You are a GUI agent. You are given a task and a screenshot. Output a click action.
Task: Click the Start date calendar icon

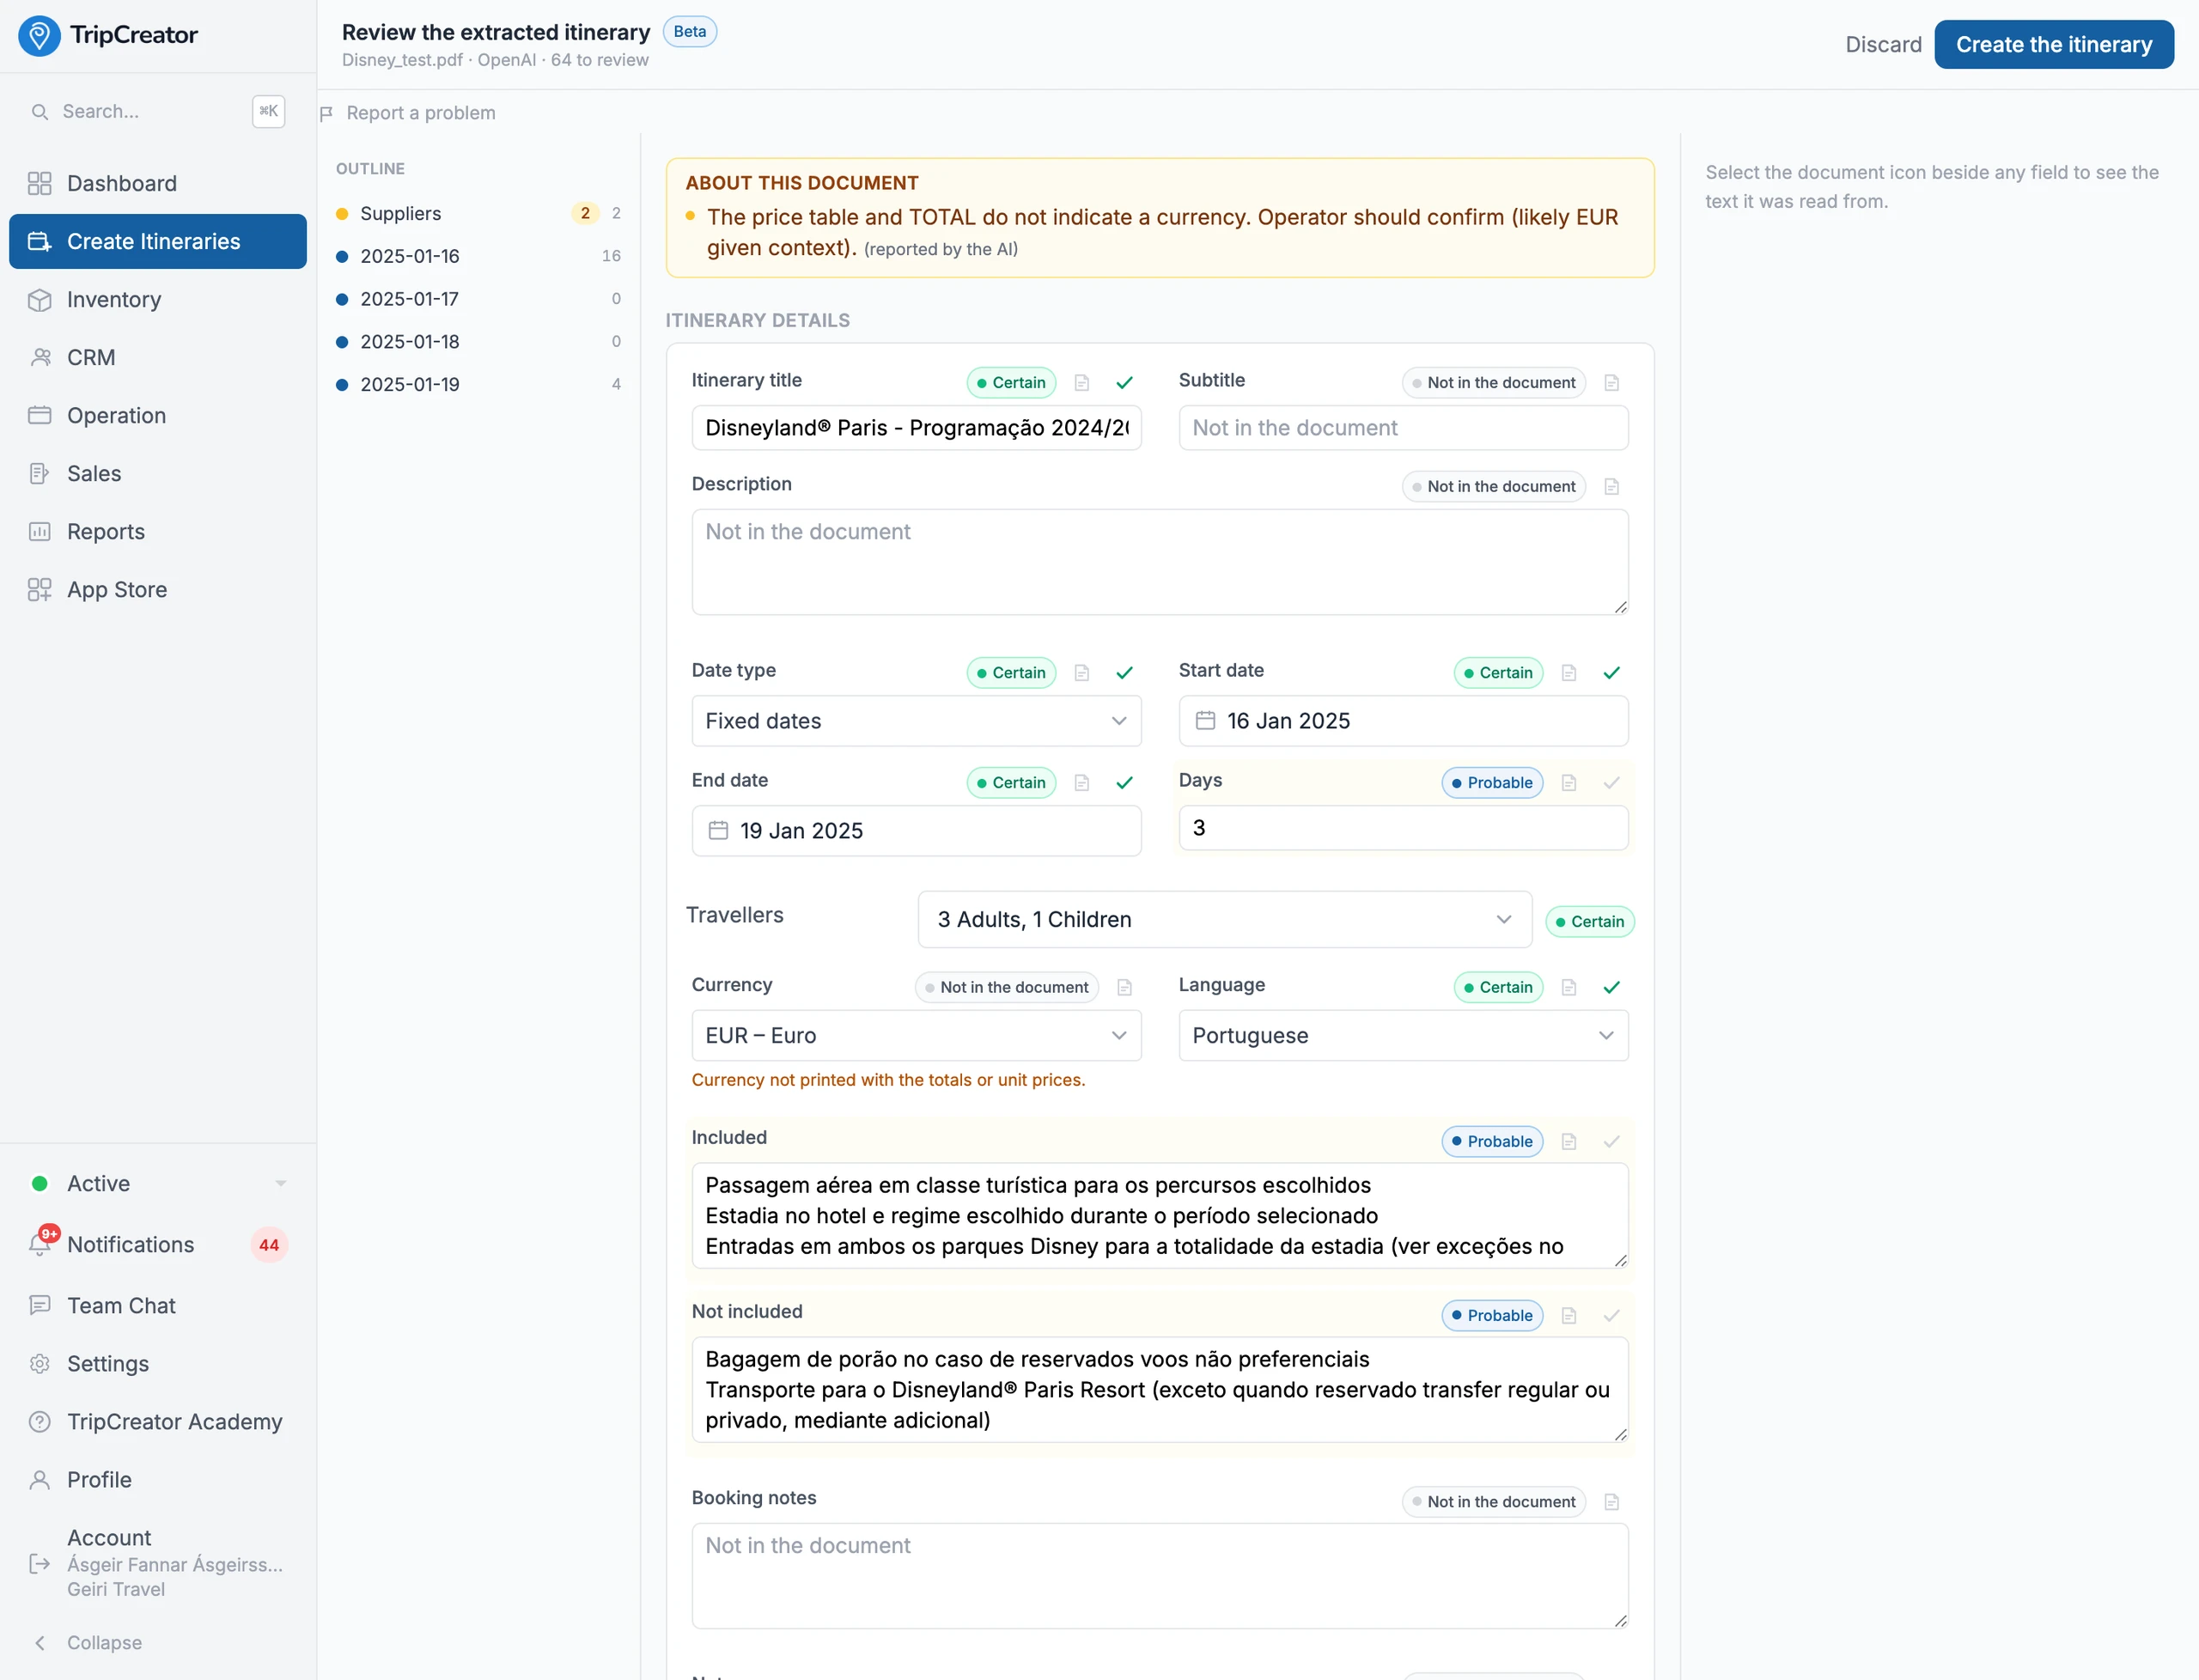click(x=1205, y=721)
